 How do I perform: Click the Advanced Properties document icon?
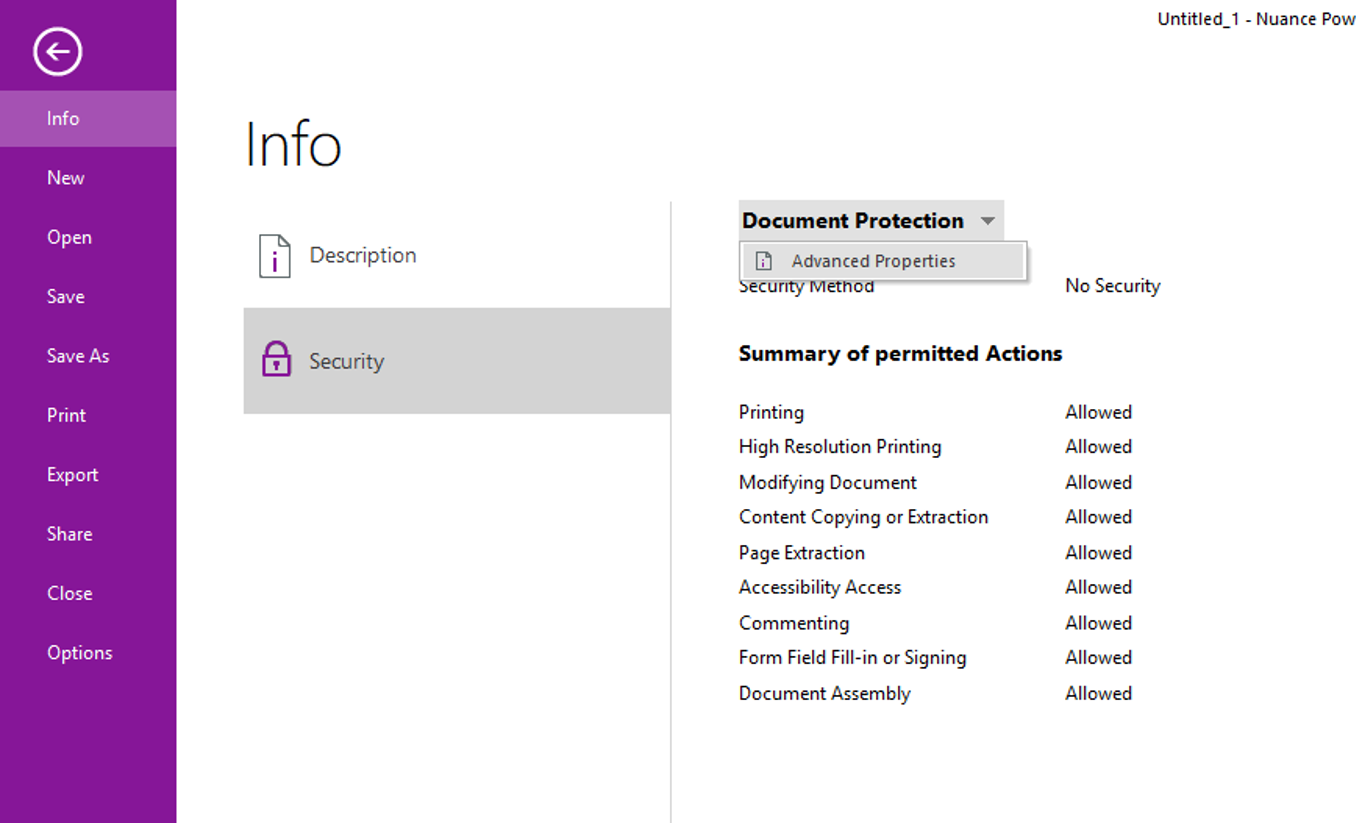764,261
